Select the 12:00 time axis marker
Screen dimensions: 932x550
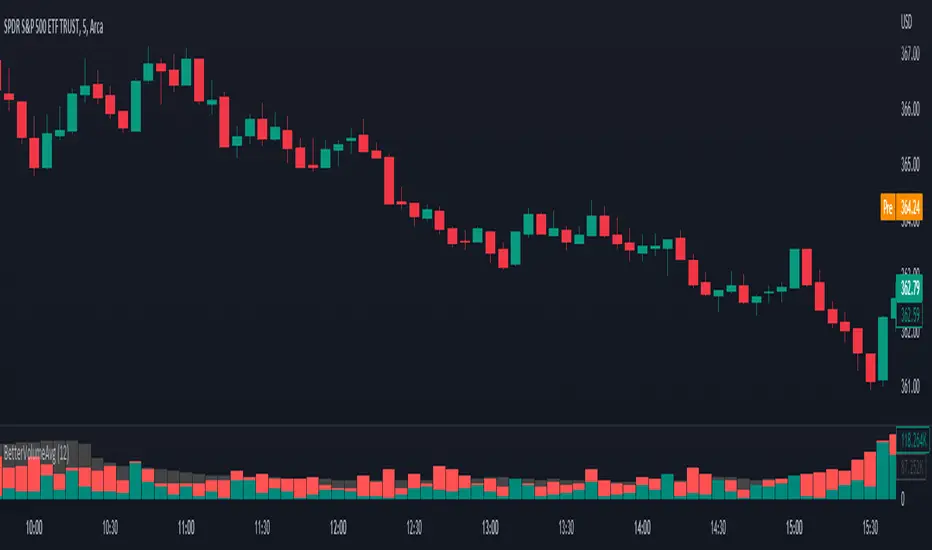(338, 525)
